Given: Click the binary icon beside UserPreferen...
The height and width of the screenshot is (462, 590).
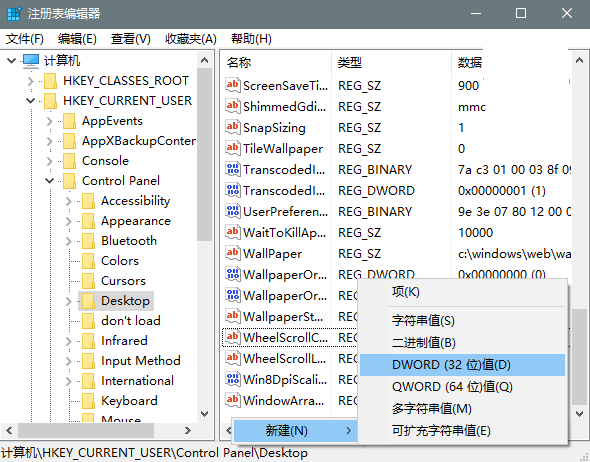Looking at the screenshot, I should (x=233, y=211).
